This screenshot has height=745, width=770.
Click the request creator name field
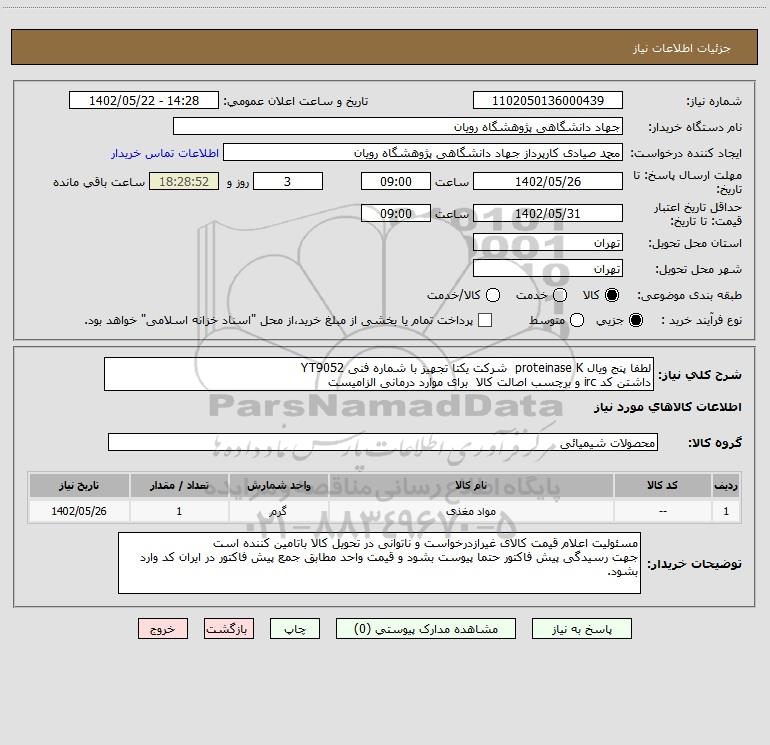click(423, 152)
